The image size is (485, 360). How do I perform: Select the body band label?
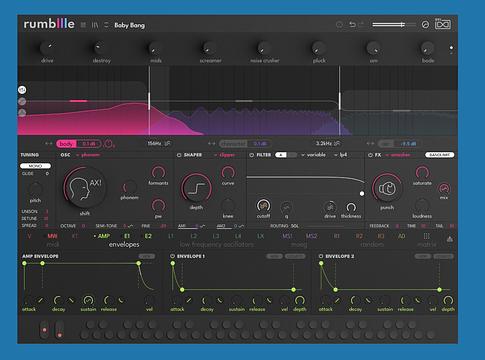pos(66,144)
